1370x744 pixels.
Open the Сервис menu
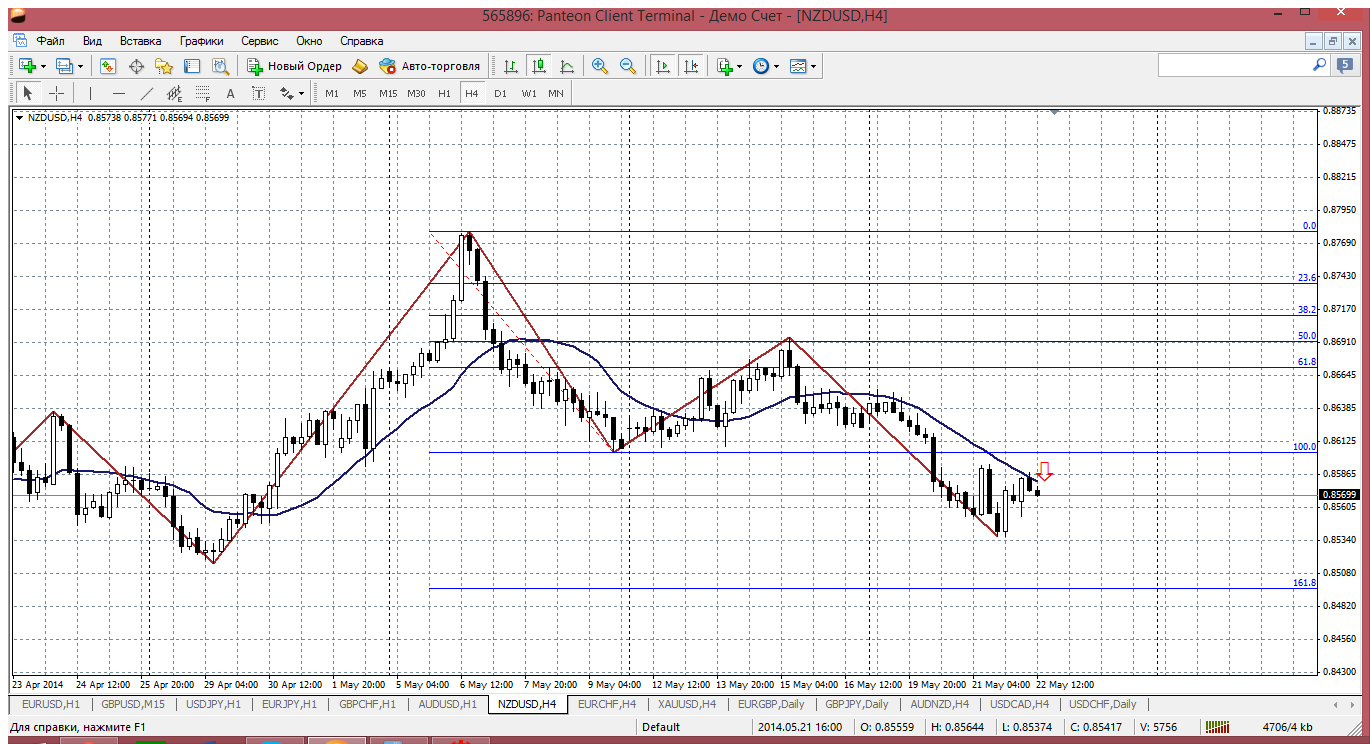pos(259,41)
